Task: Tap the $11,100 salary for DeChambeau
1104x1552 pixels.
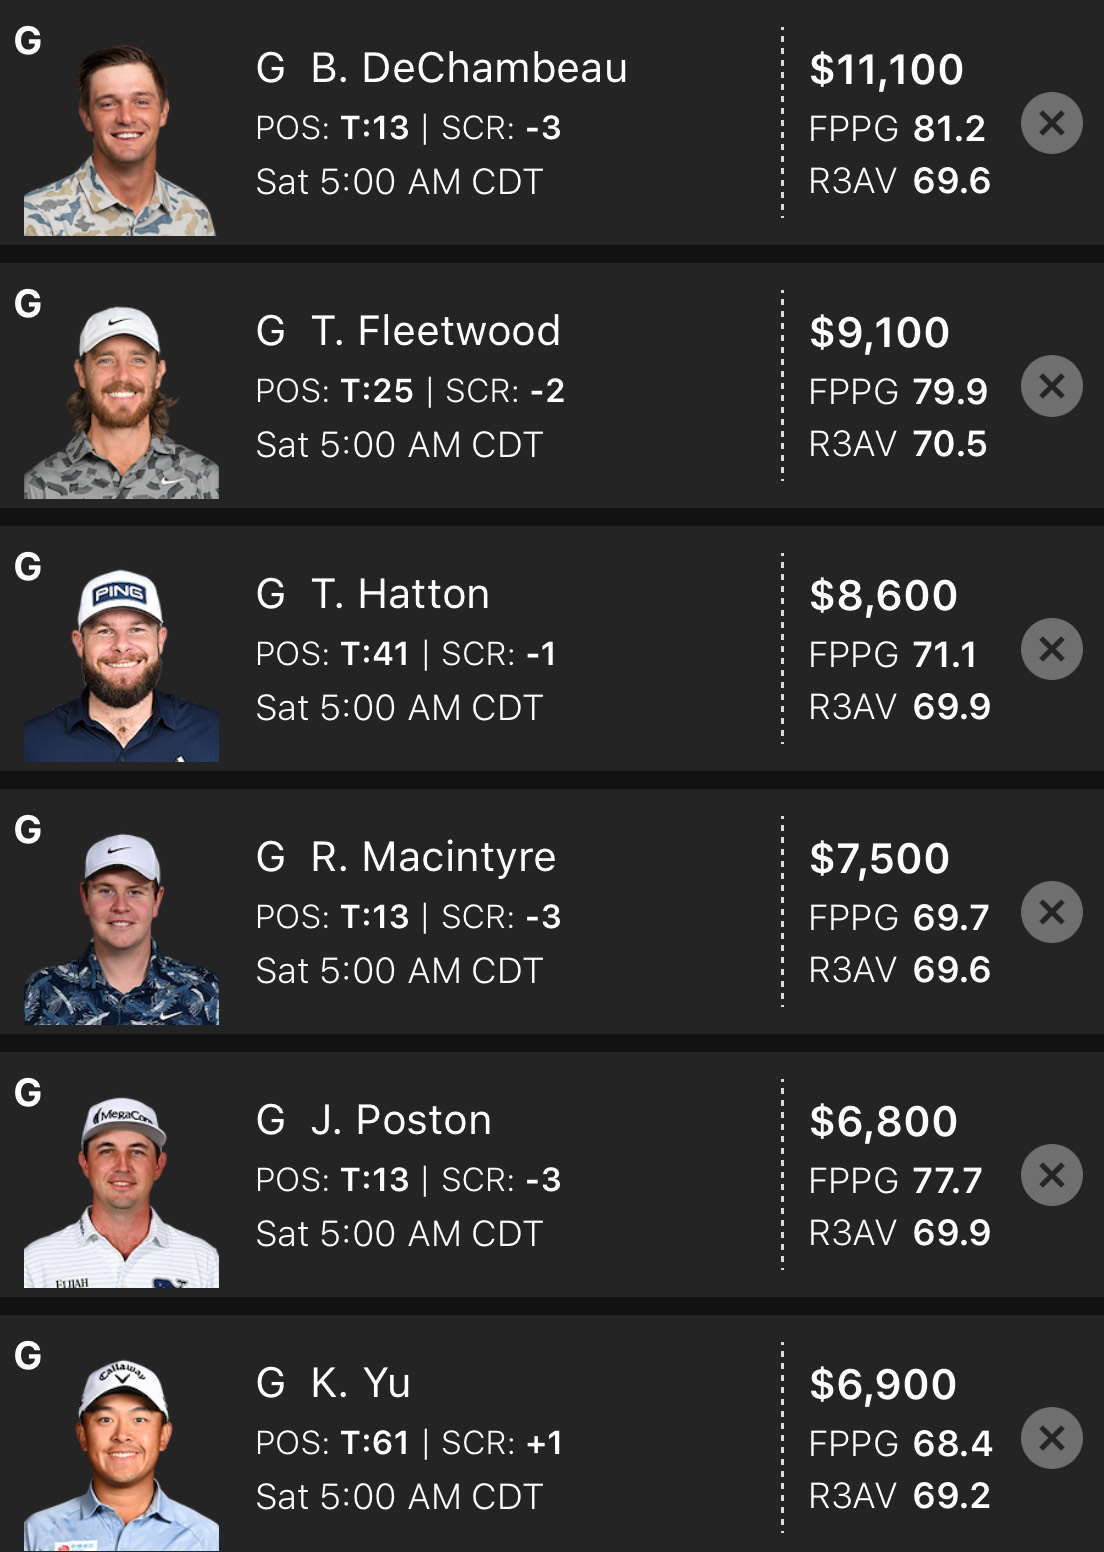Action: click(886, 70)
